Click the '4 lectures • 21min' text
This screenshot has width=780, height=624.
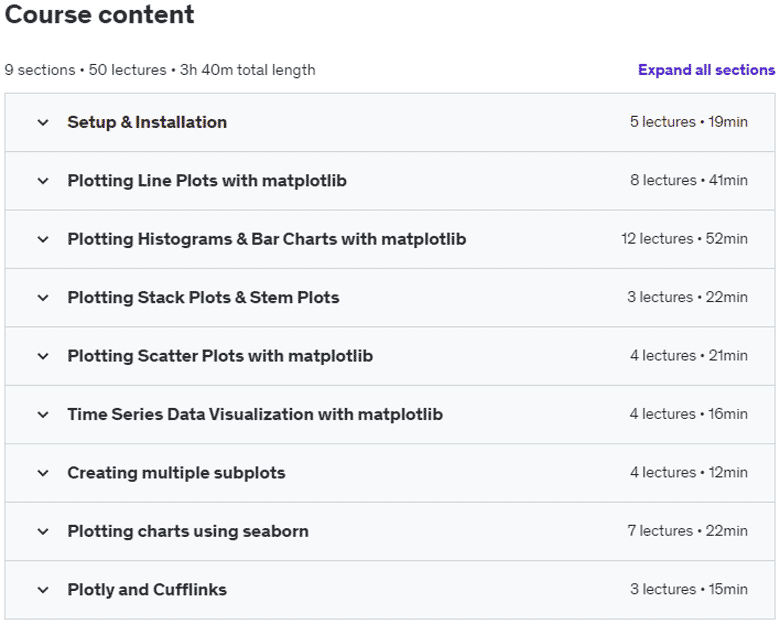click(x=688, y=356)
